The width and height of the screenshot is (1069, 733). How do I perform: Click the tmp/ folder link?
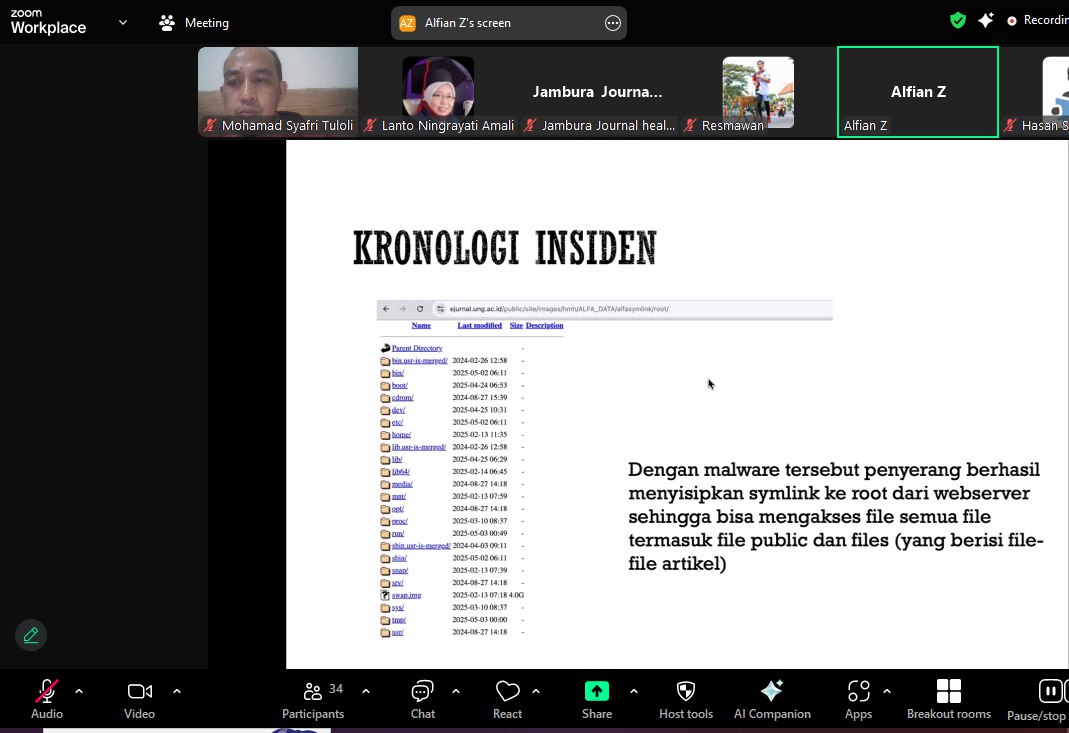tap(399, 620)
